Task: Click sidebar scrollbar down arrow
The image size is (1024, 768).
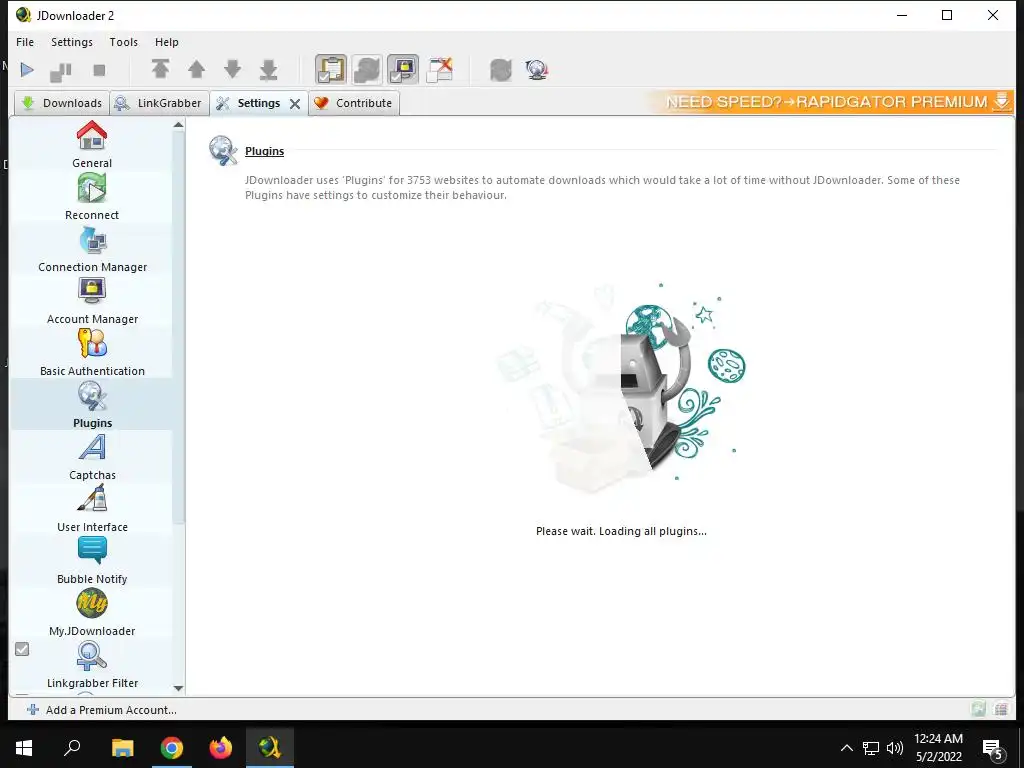Action: [x=178, y=688]
